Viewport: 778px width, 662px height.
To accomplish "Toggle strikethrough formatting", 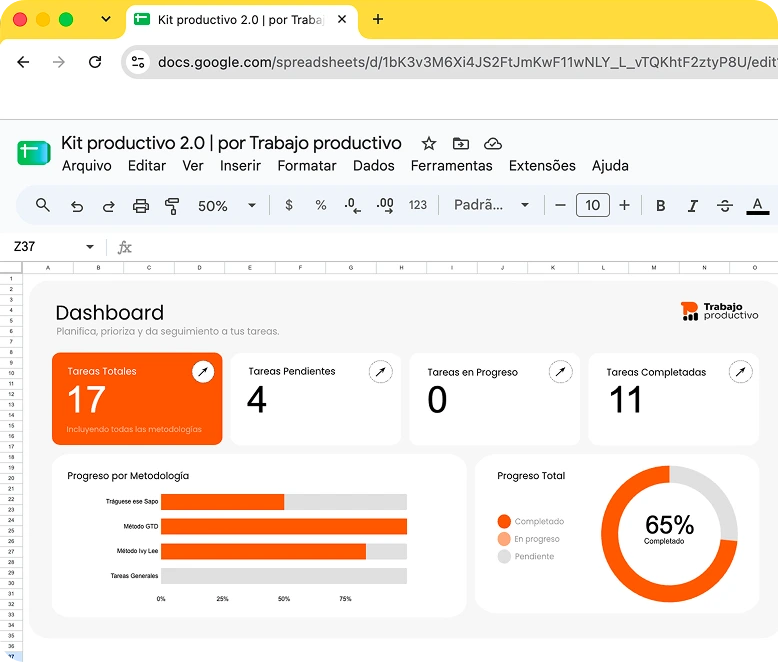I will (x=725, y=205).
